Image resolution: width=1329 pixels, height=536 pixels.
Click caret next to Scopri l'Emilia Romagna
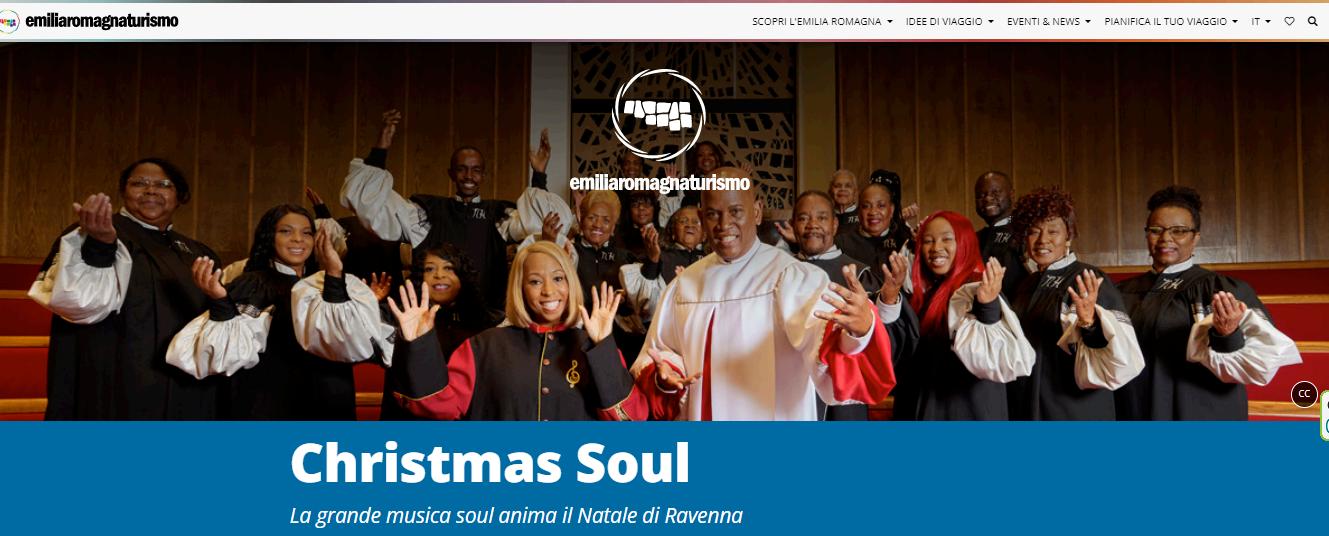[x=890, y=22]
